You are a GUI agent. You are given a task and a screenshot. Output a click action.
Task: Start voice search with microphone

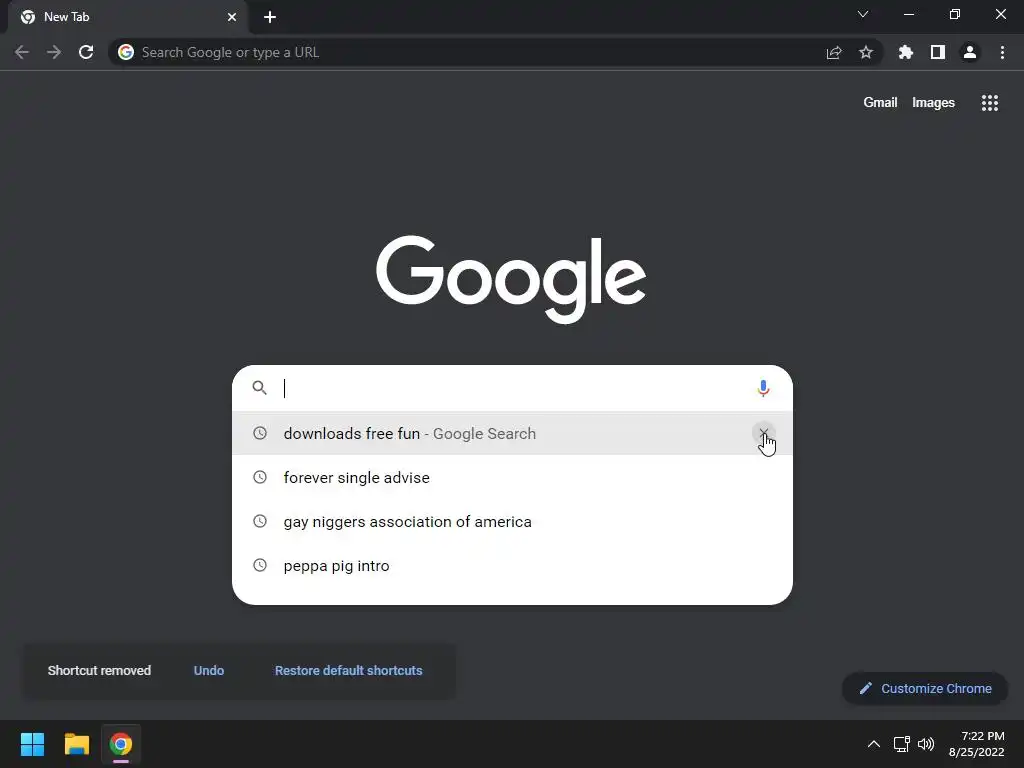(x=763, y=388)
